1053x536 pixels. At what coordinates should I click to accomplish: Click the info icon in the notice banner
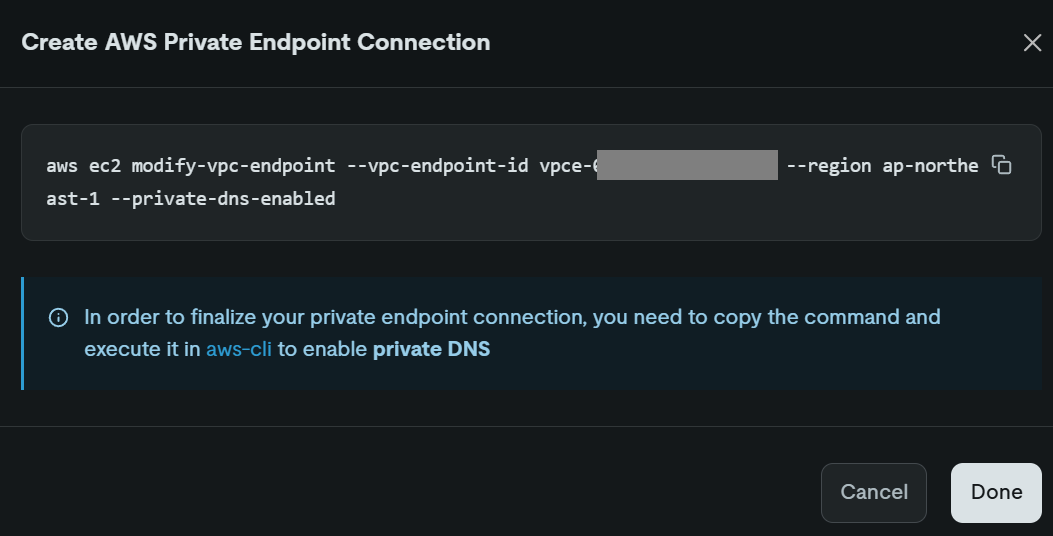click(58, 318)
